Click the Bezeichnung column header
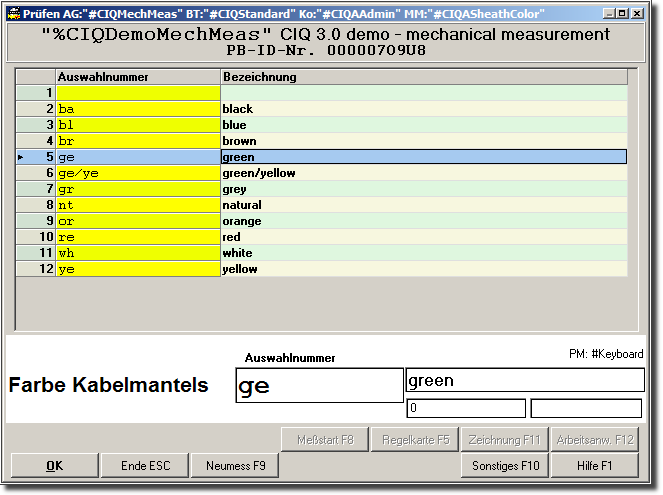Image resolution: width=663 pixels, height=495 pixels. (x=423, y=77)
